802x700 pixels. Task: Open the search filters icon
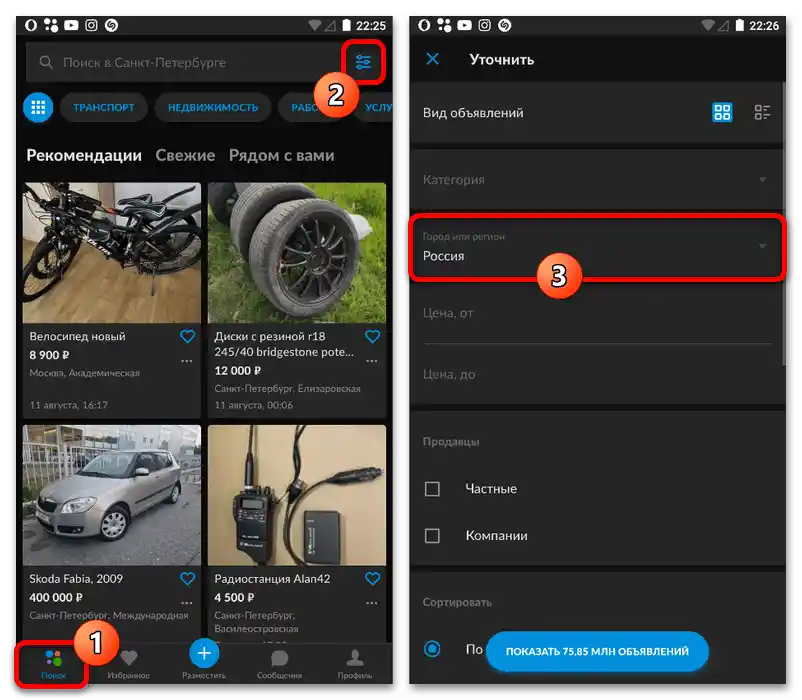[x=363, y=62]
